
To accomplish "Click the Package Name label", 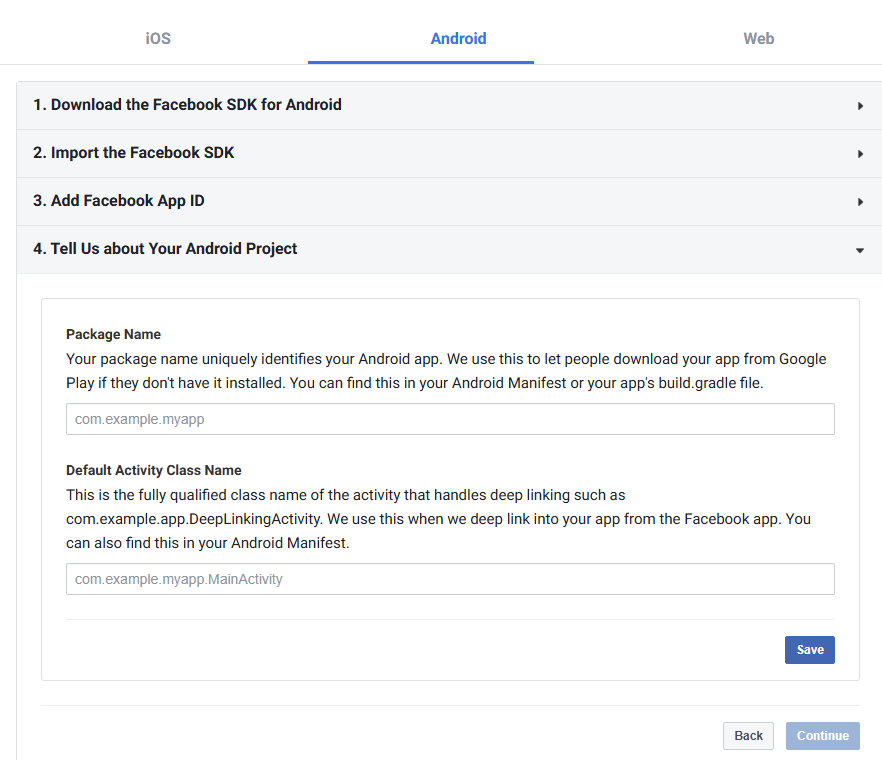I will [x=114, y=334].
